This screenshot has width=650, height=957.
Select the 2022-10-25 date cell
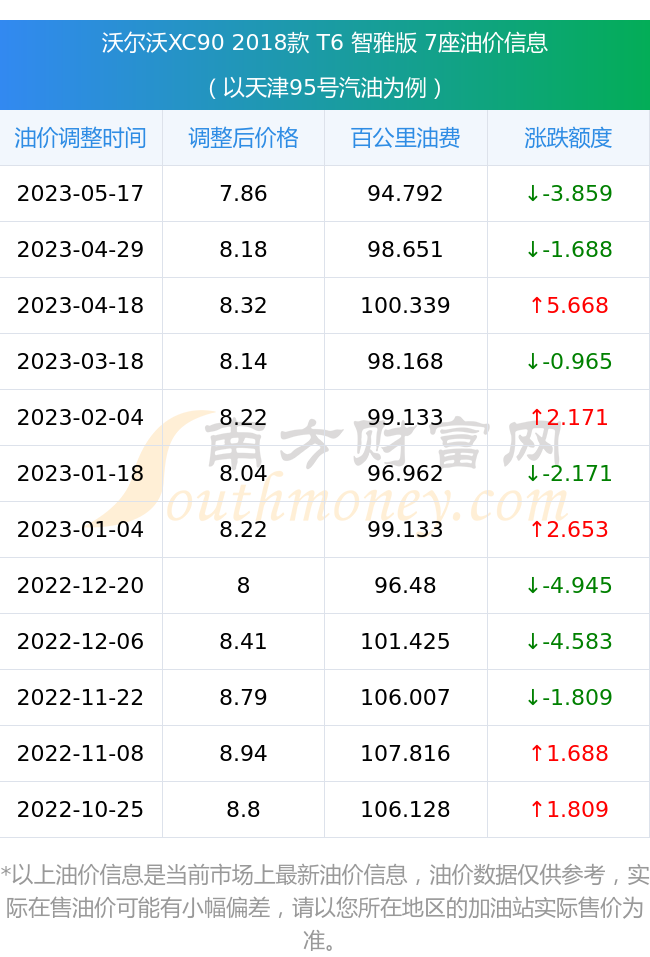81,809
